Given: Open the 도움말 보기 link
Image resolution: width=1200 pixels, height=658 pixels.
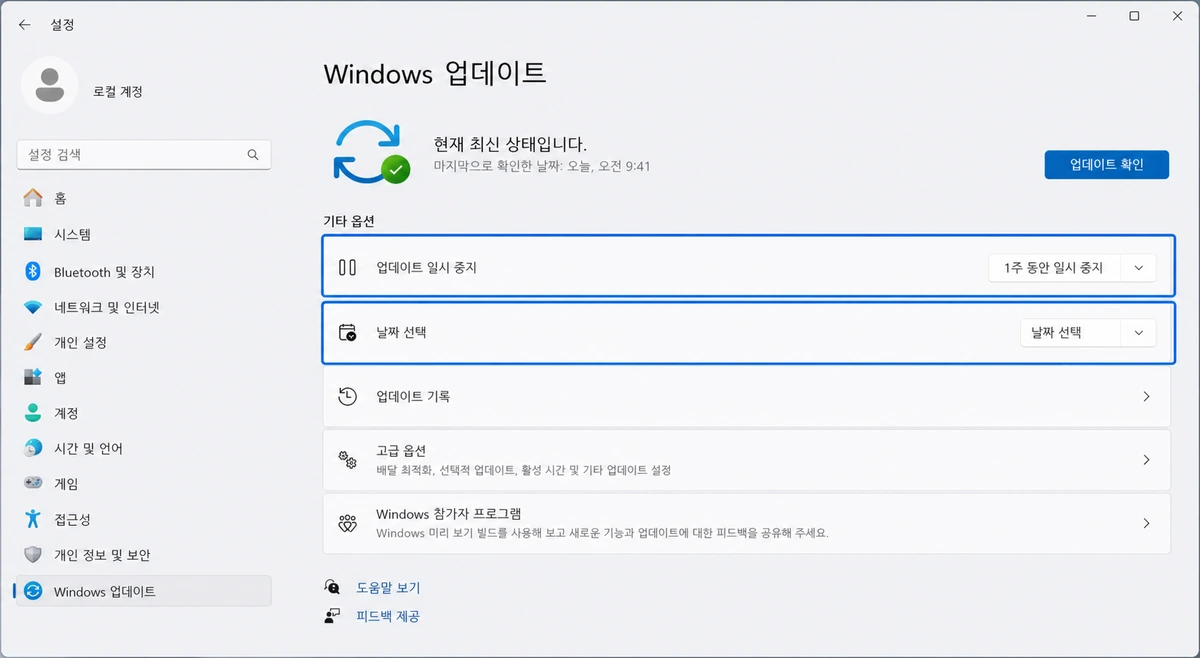Looking at the screenshot, I should (388, 587).
